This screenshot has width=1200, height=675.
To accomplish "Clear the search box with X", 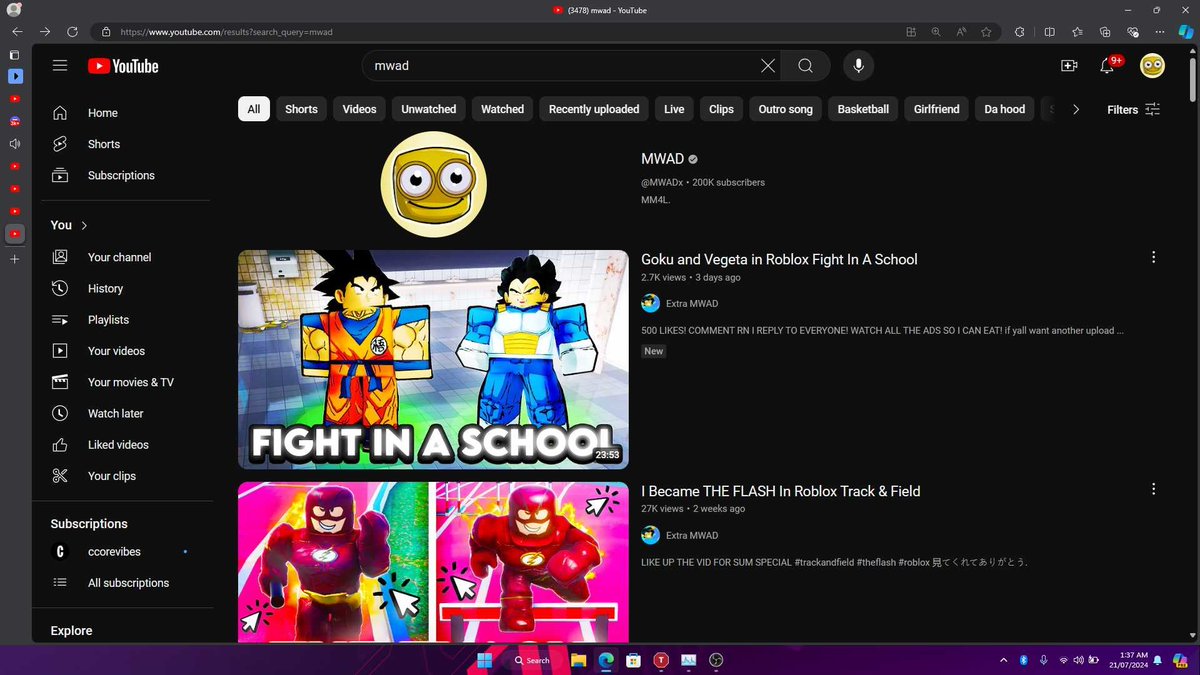I will (x=767, y=66).
